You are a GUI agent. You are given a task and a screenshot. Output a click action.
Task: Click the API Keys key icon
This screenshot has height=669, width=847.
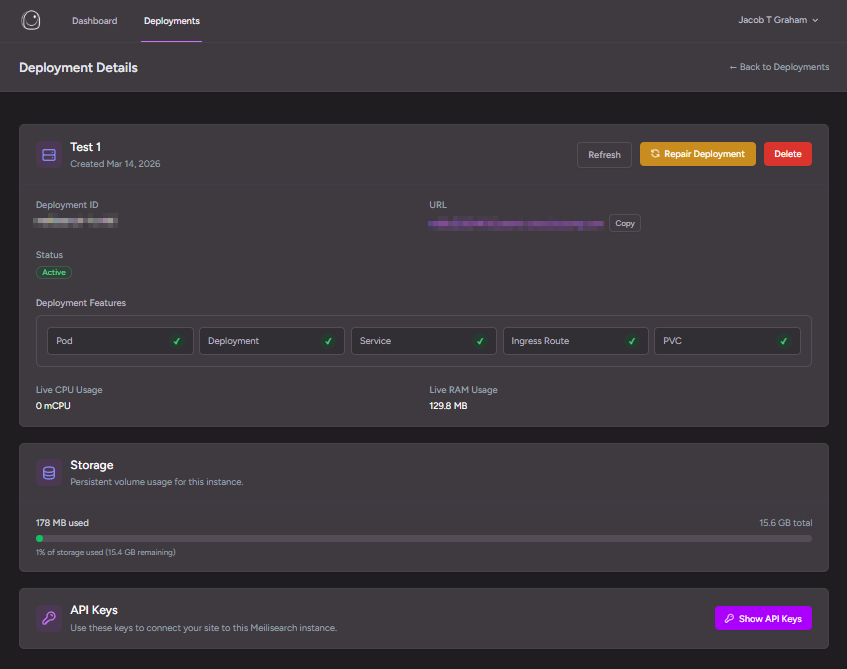click(48, 618)
